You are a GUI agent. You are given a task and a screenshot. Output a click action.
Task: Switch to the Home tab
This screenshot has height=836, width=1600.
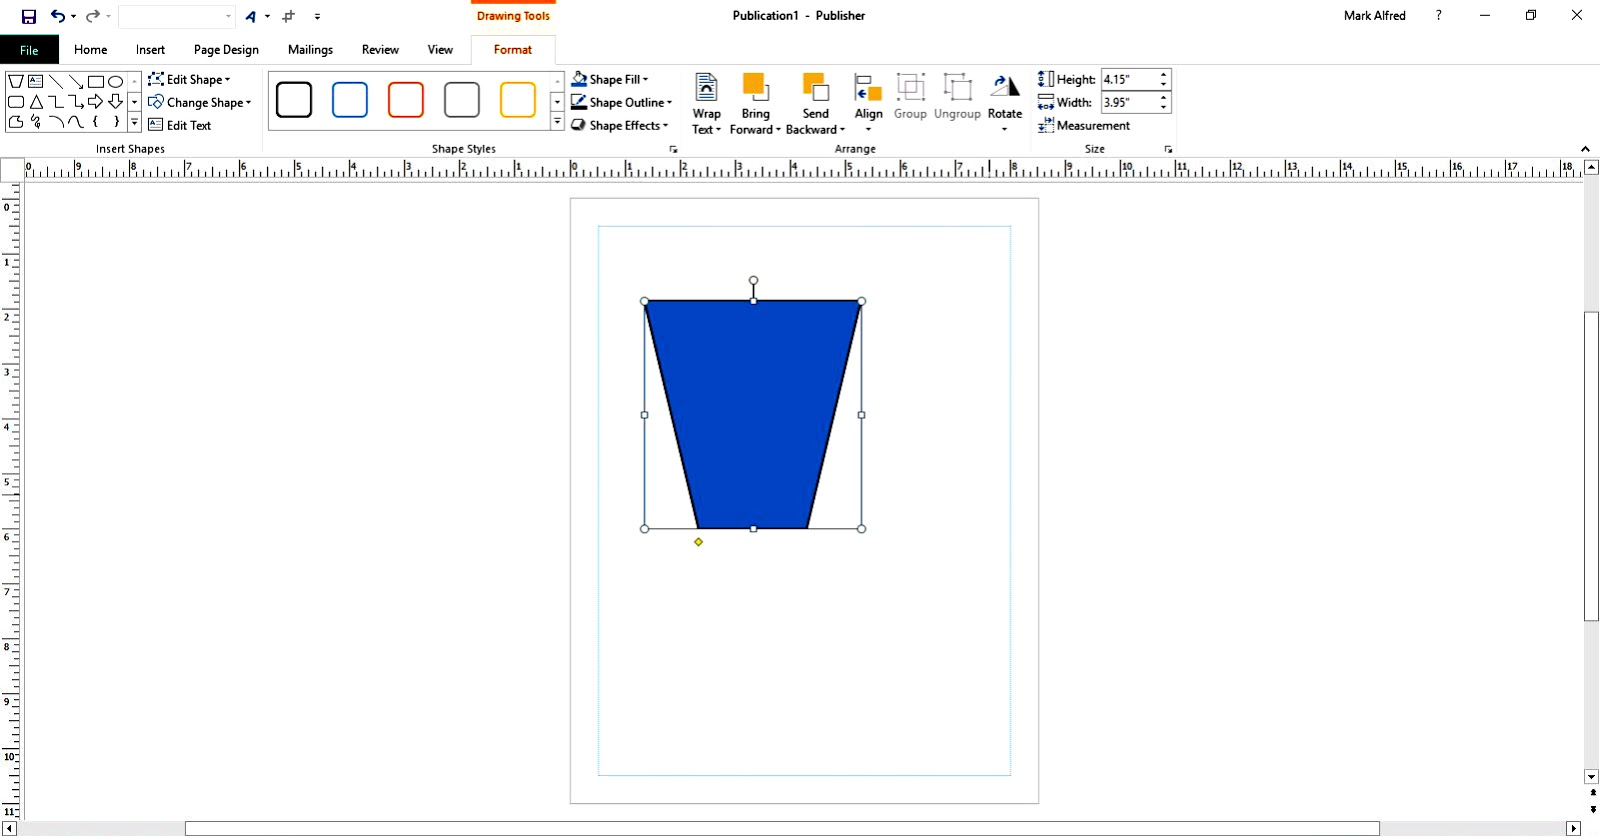click(90, 50)
